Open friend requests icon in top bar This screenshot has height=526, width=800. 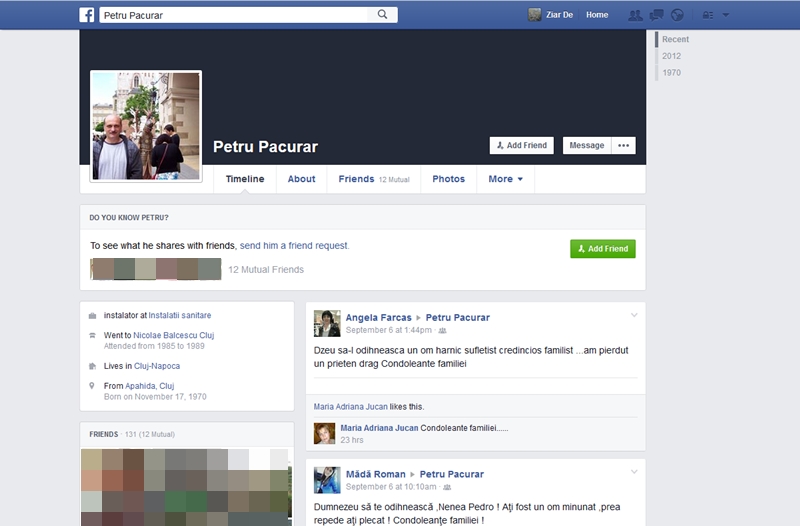pos(634,15)
